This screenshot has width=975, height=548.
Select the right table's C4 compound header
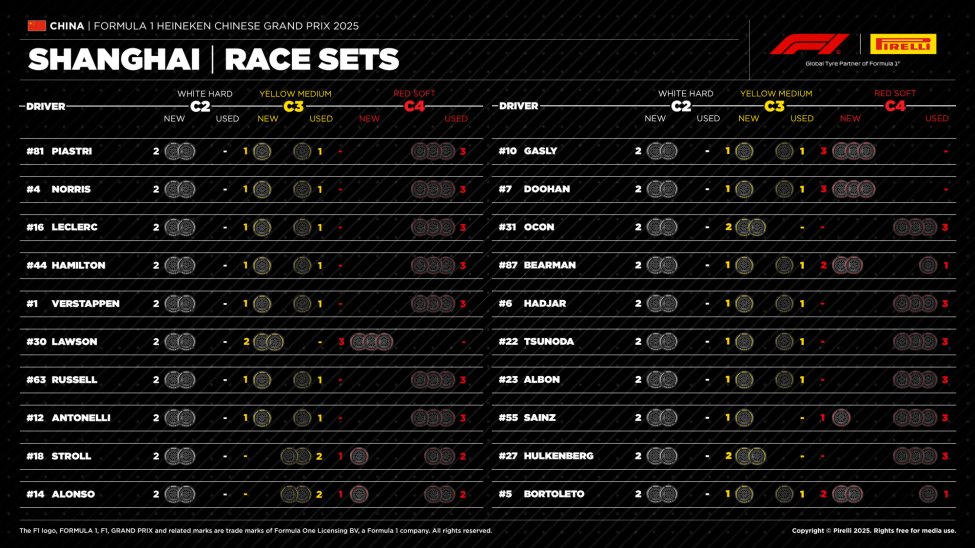pos(893,106)
